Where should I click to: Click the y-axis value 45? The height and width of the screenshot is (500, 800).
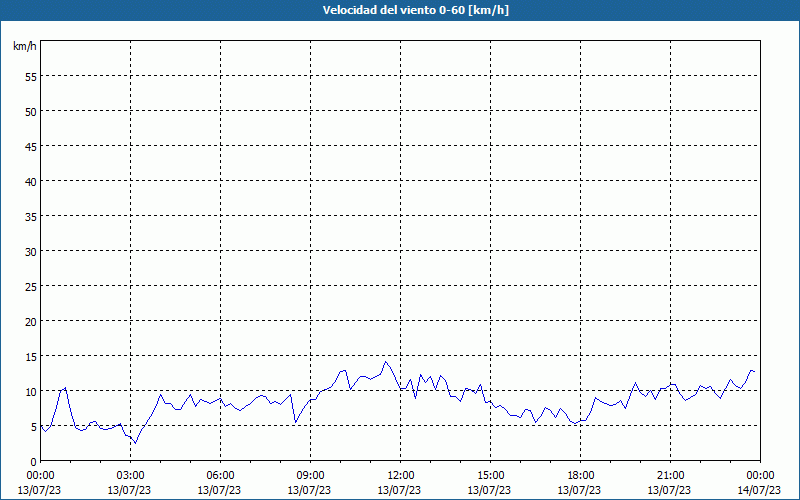(x=31, y=146)
